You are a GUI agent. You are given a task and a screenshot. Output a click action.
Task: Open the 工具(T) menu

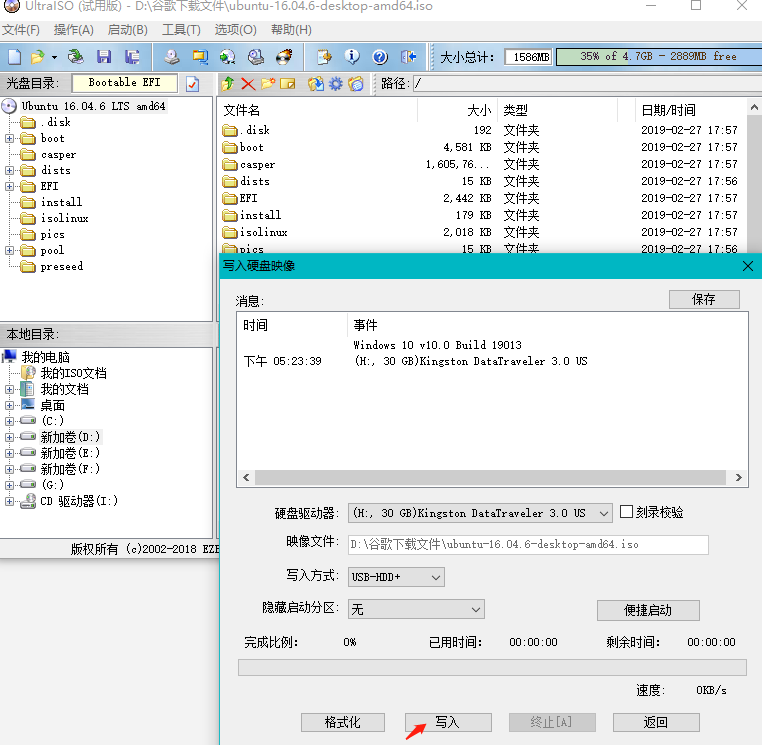click(x=181, y=30)
